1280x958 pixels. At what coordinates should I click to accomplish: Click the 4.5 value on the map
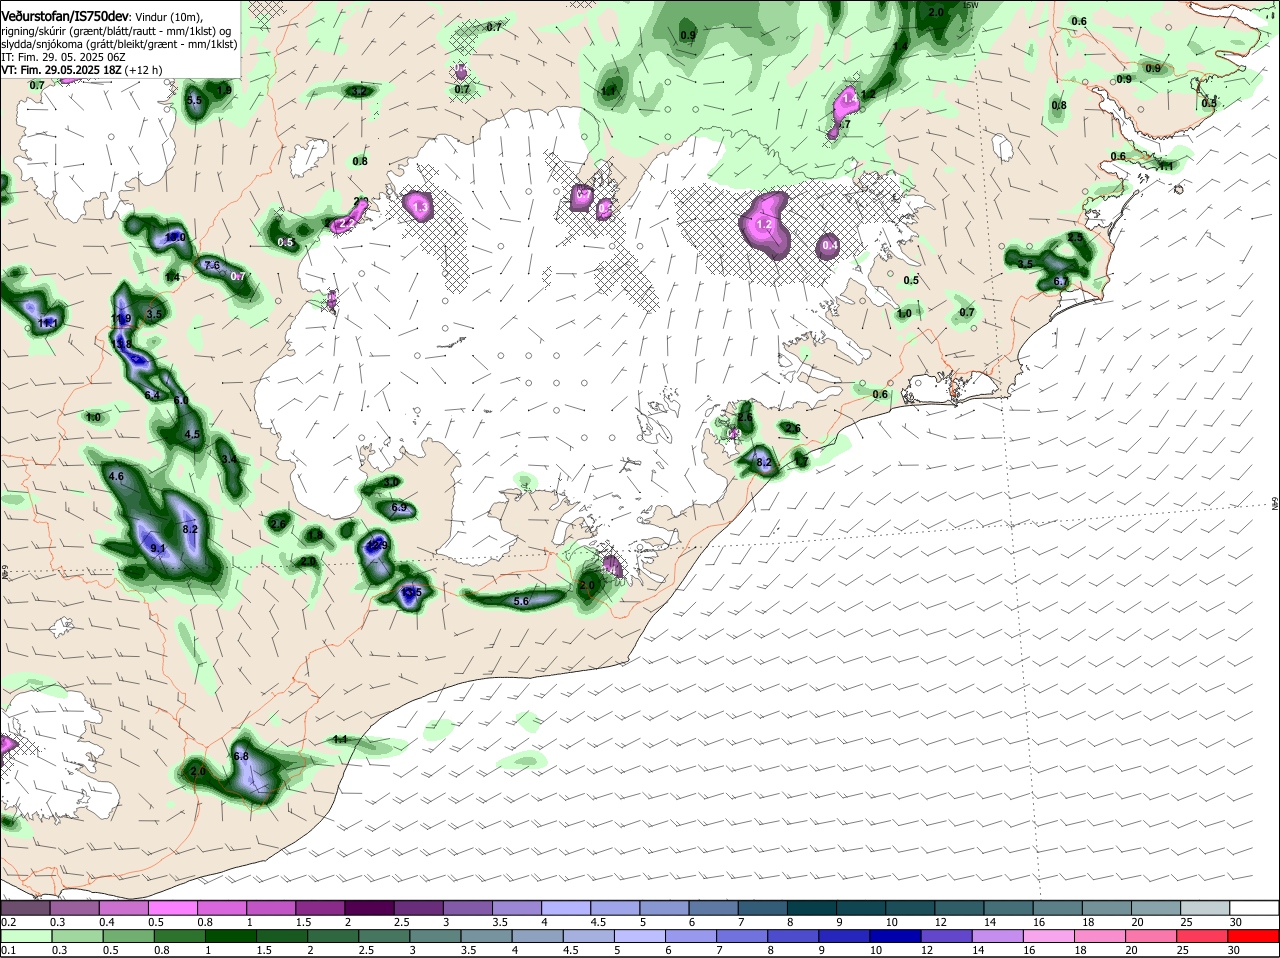(x=193, y=435)
